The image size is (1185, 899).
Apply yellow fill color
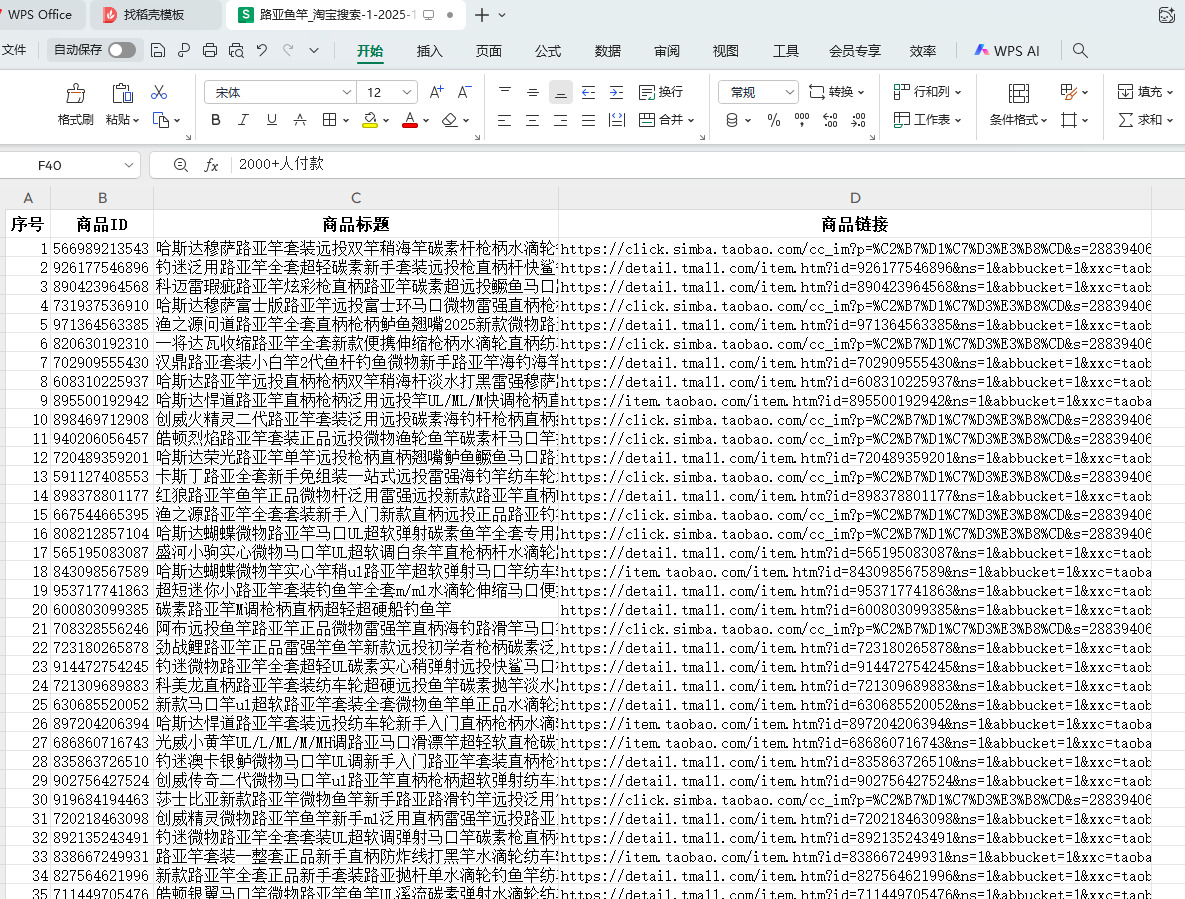point(370,120)
